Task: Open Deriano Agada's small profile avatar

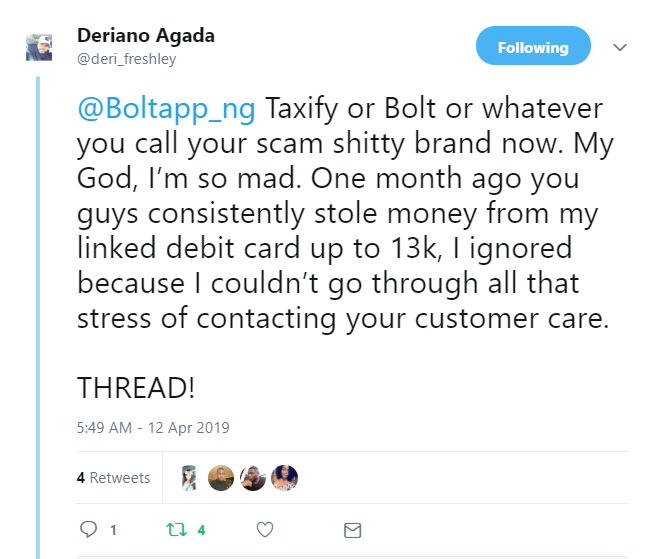Action: pyautogui.click(x=40, y=47)
